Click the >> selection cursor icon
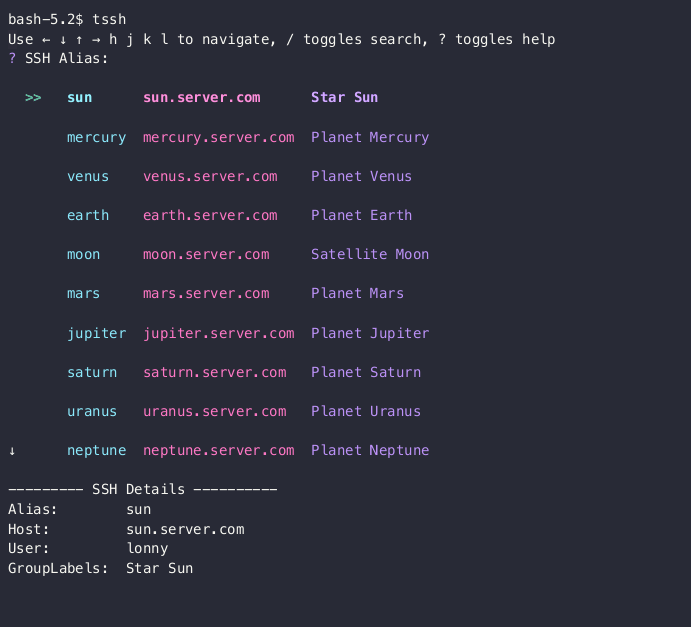Image resolution: width=691 pixels, height=627 pixels. [x=33, y=98]
